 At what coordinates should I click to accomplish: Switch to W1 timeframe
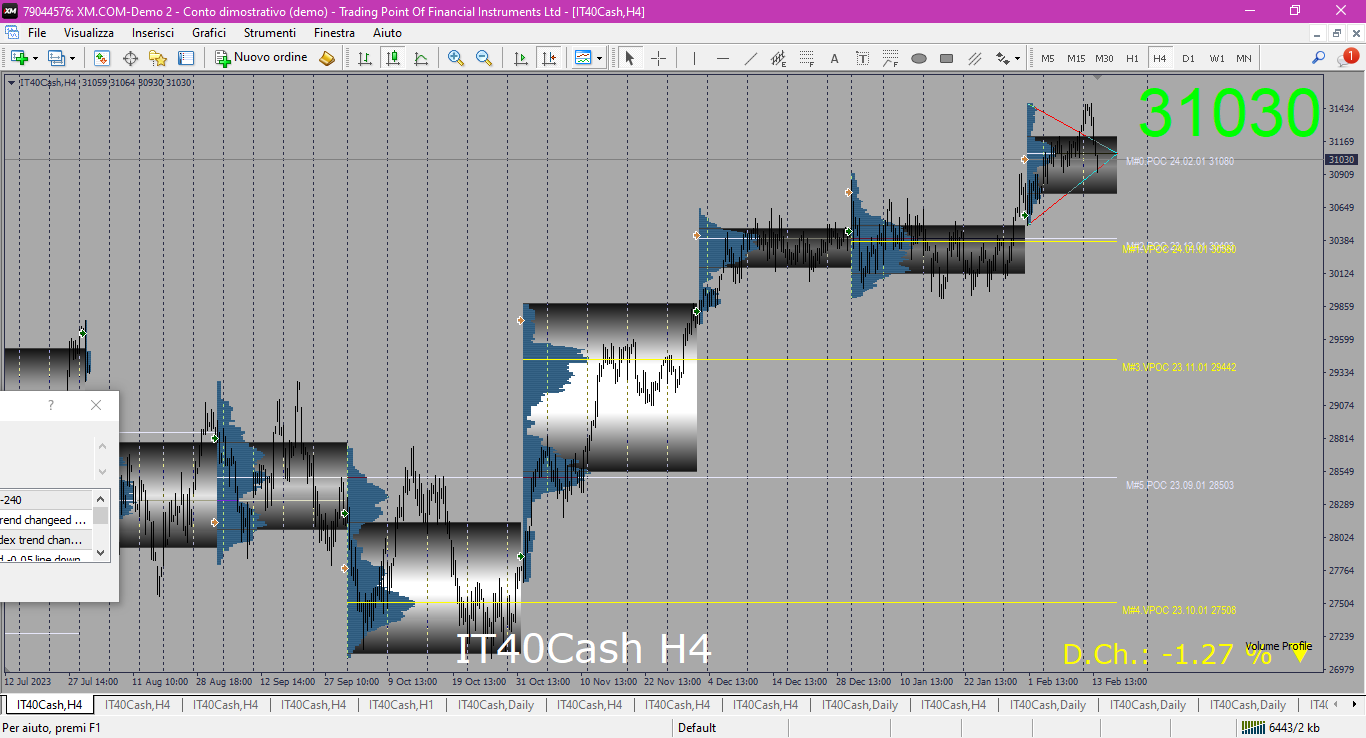point(1216,58)
